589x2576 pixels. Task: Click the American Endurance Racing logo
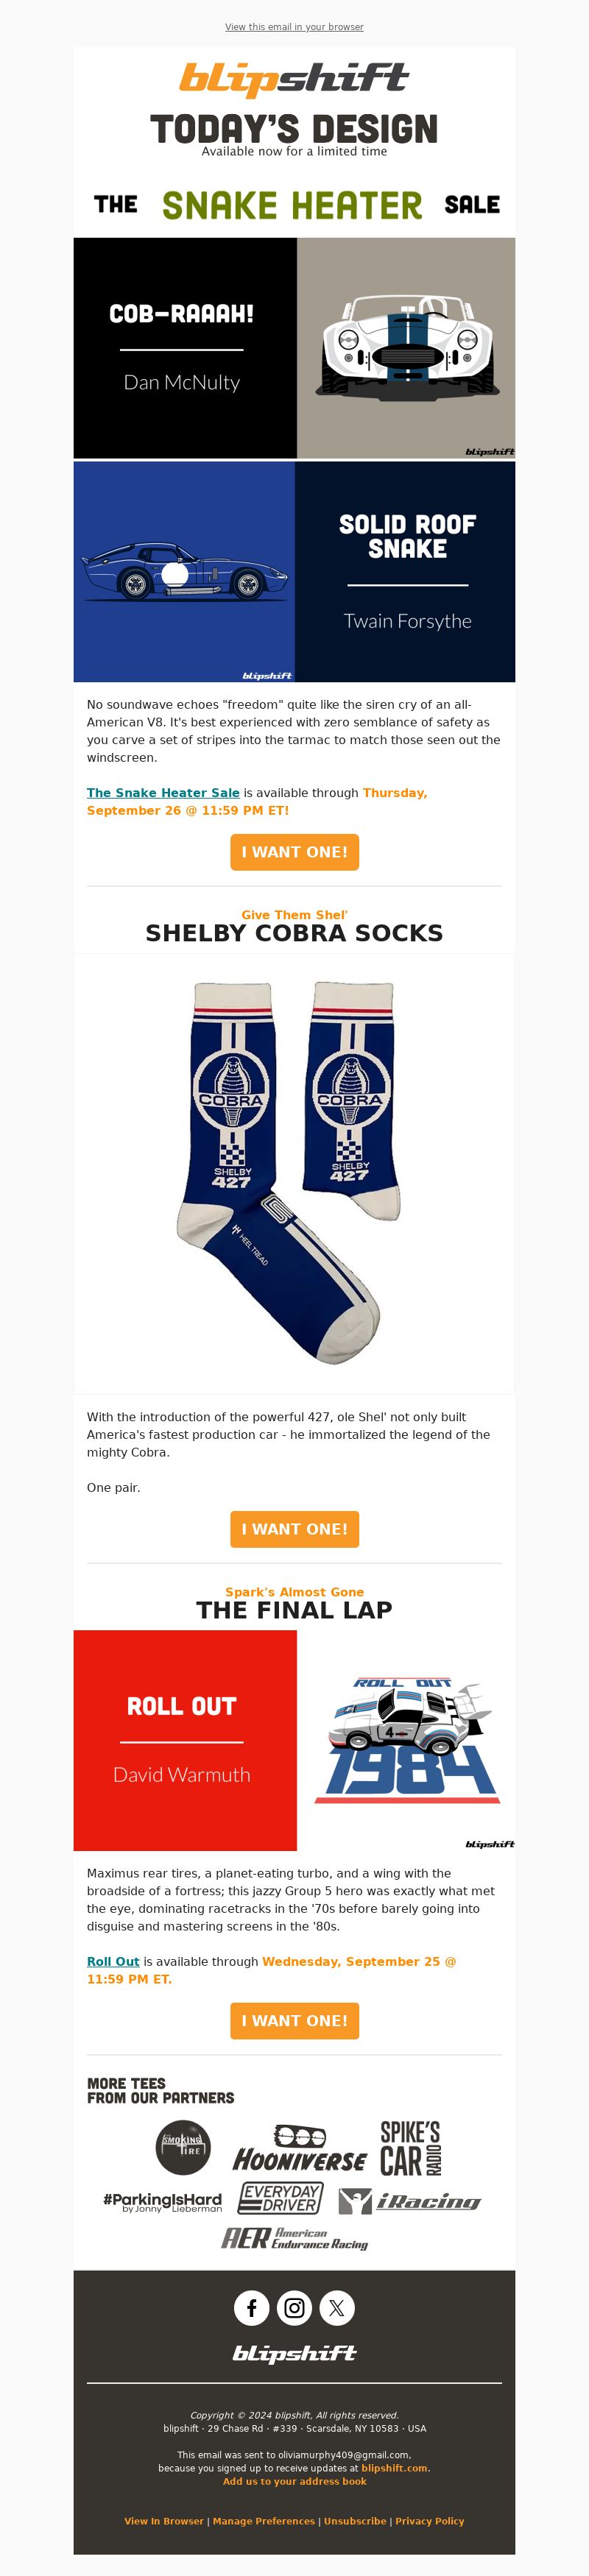point(294,2238)
